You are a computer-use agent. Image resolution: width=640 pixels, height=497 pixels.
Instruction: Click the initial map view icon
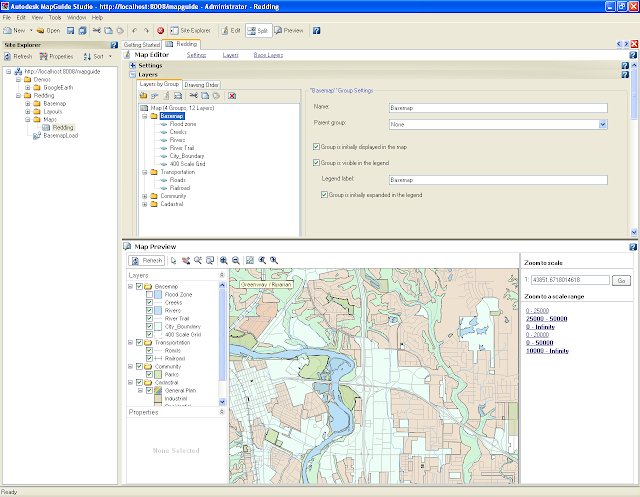250,260
